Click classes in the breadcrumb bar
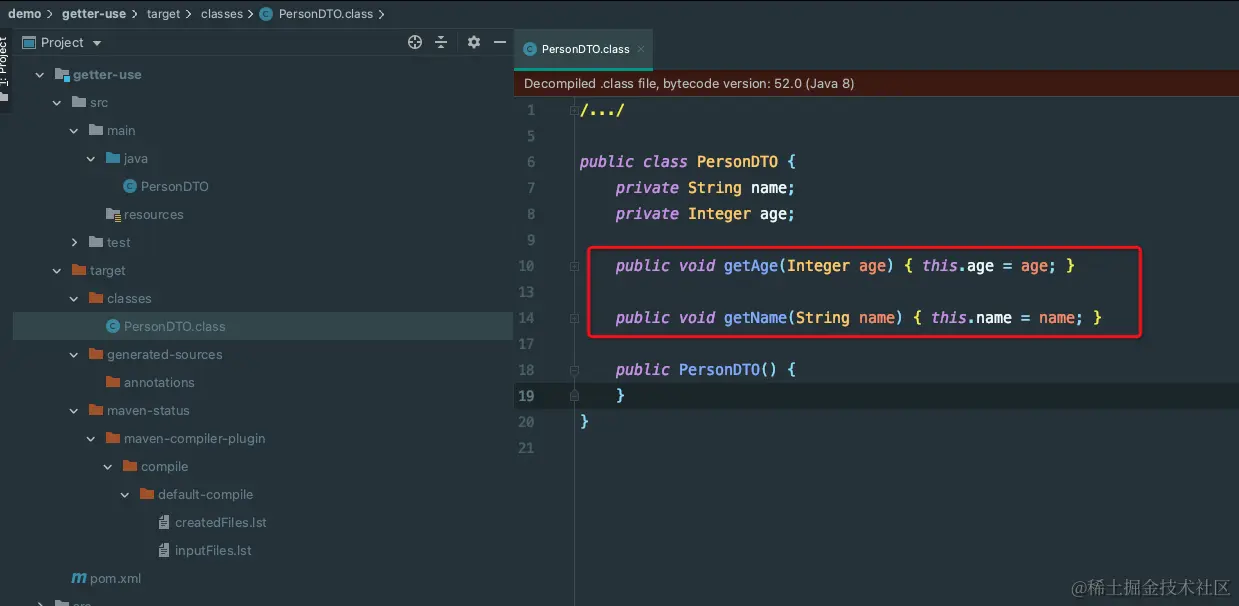Image resolution: width=1239 pixels, height=606 pixels. pyautogui.click(x=221, y=14)
